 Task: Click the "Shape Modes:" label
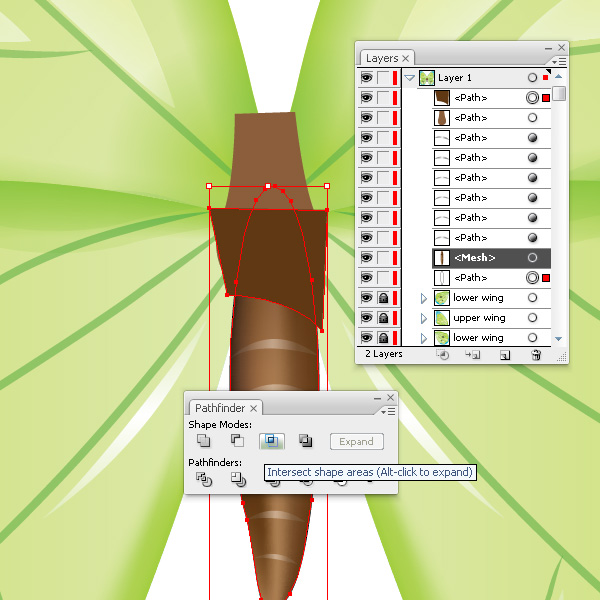click(220, 424)
